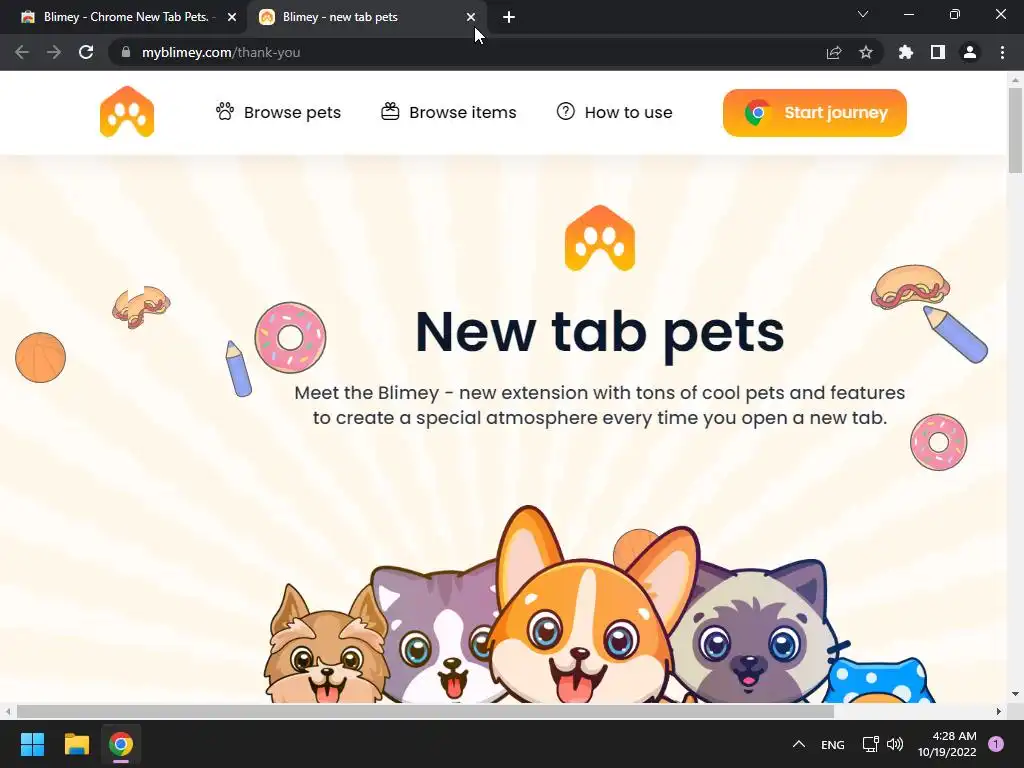This screenshot has height=768, width=1024.
Task: Open the notification badge in tray
Action: (x=996, y=744)
